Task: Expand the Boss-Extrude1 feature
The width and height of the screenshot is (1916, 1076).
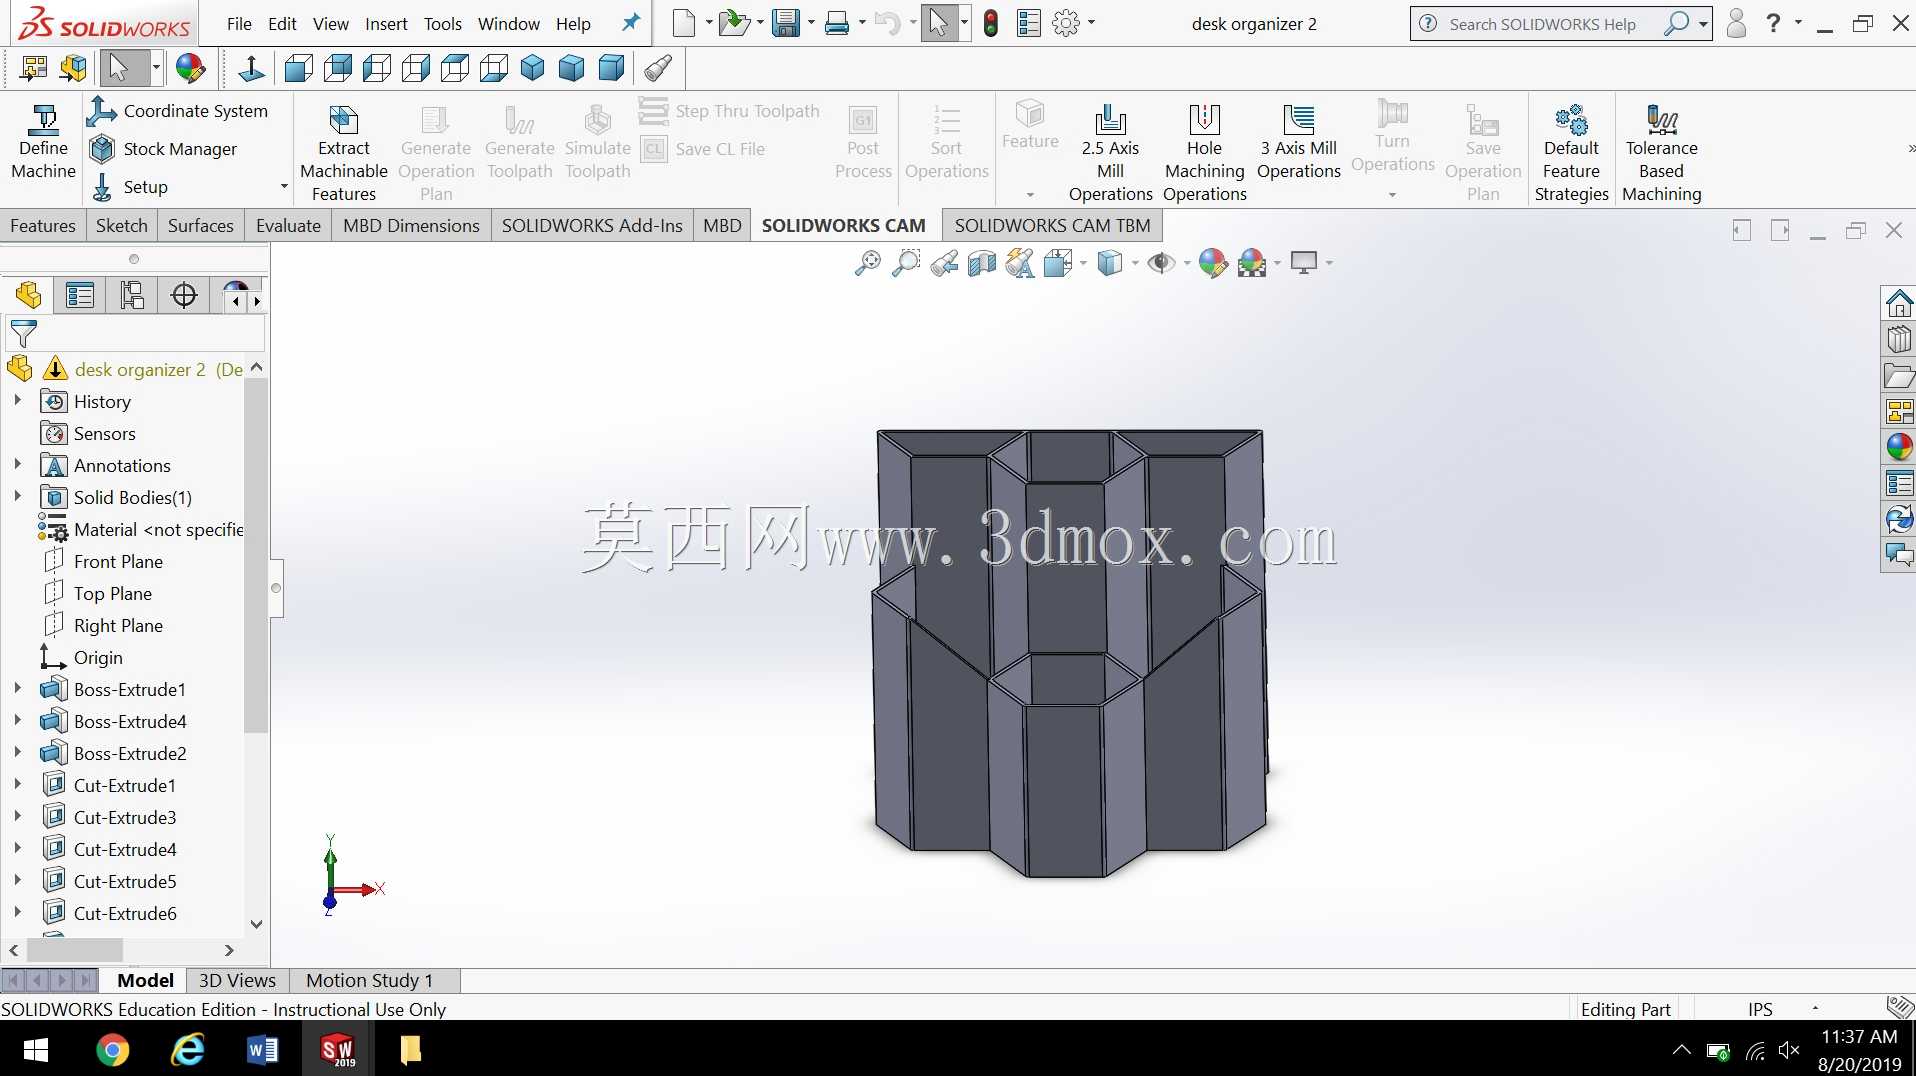Action: [17, 689]
